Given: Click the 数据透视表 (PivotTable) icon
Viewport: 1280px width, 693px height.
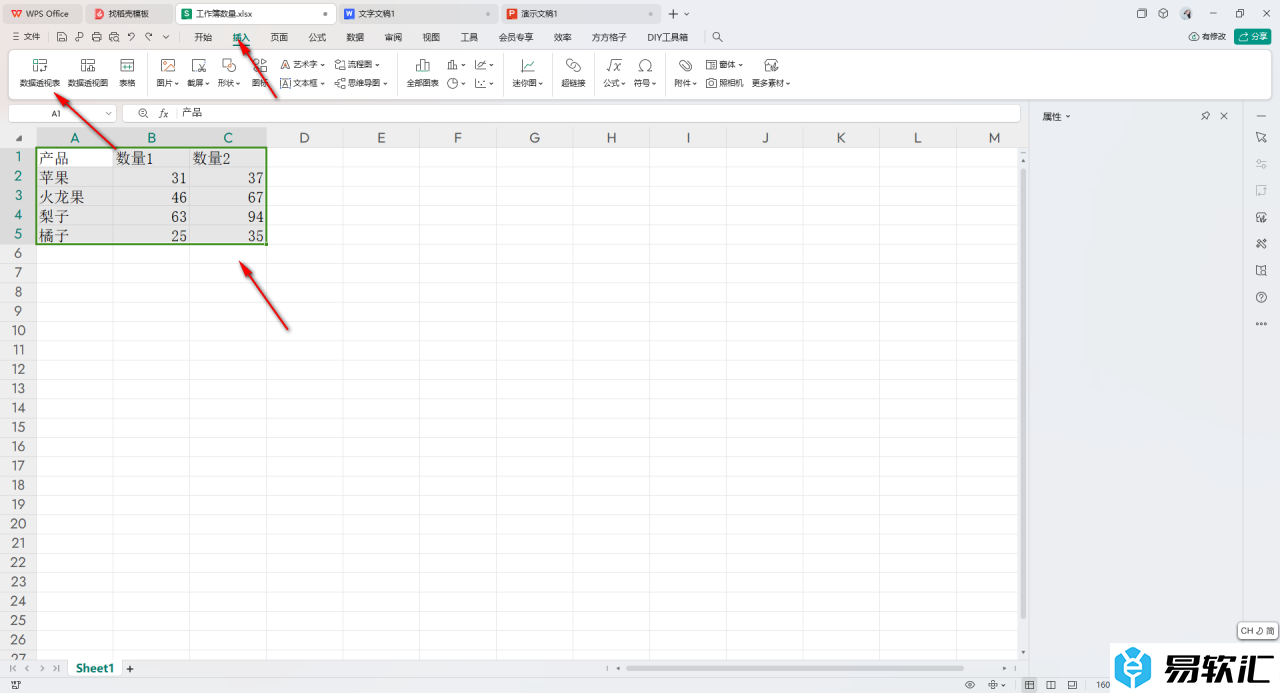Looking at the screenshot, I should click(x=40, y=73).
